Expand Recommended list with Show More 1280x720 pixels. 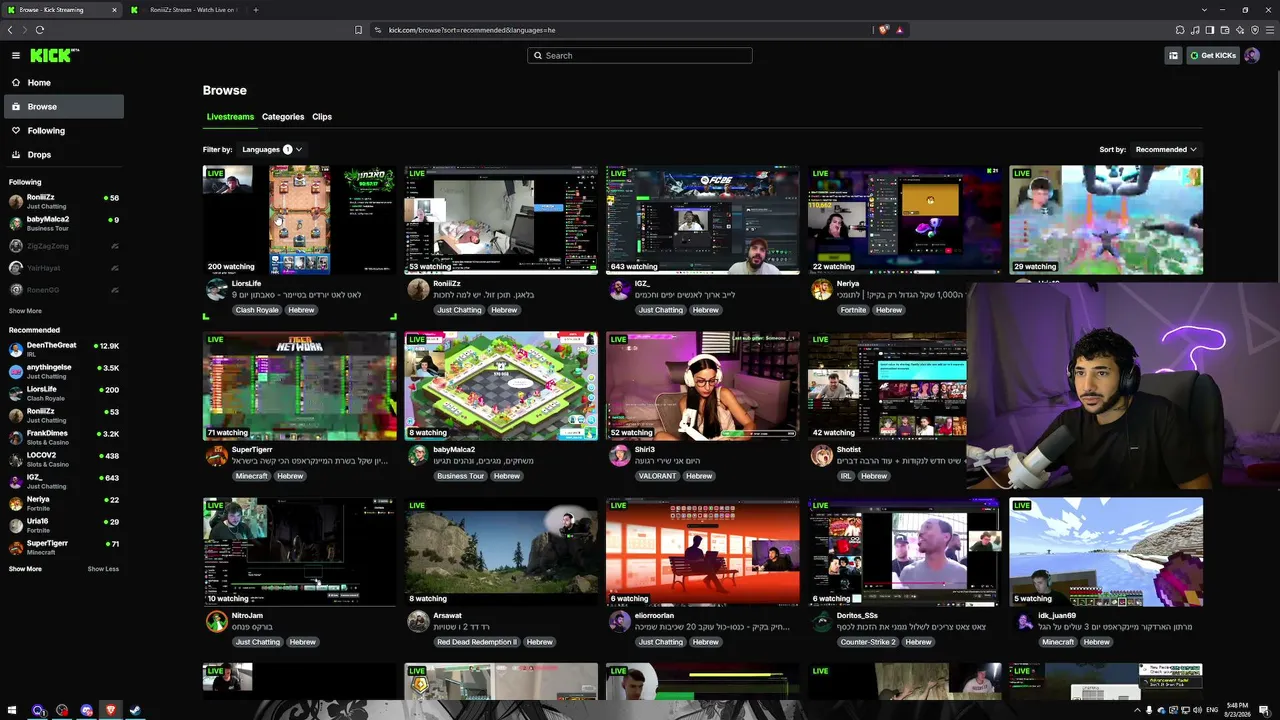point(25,569)
